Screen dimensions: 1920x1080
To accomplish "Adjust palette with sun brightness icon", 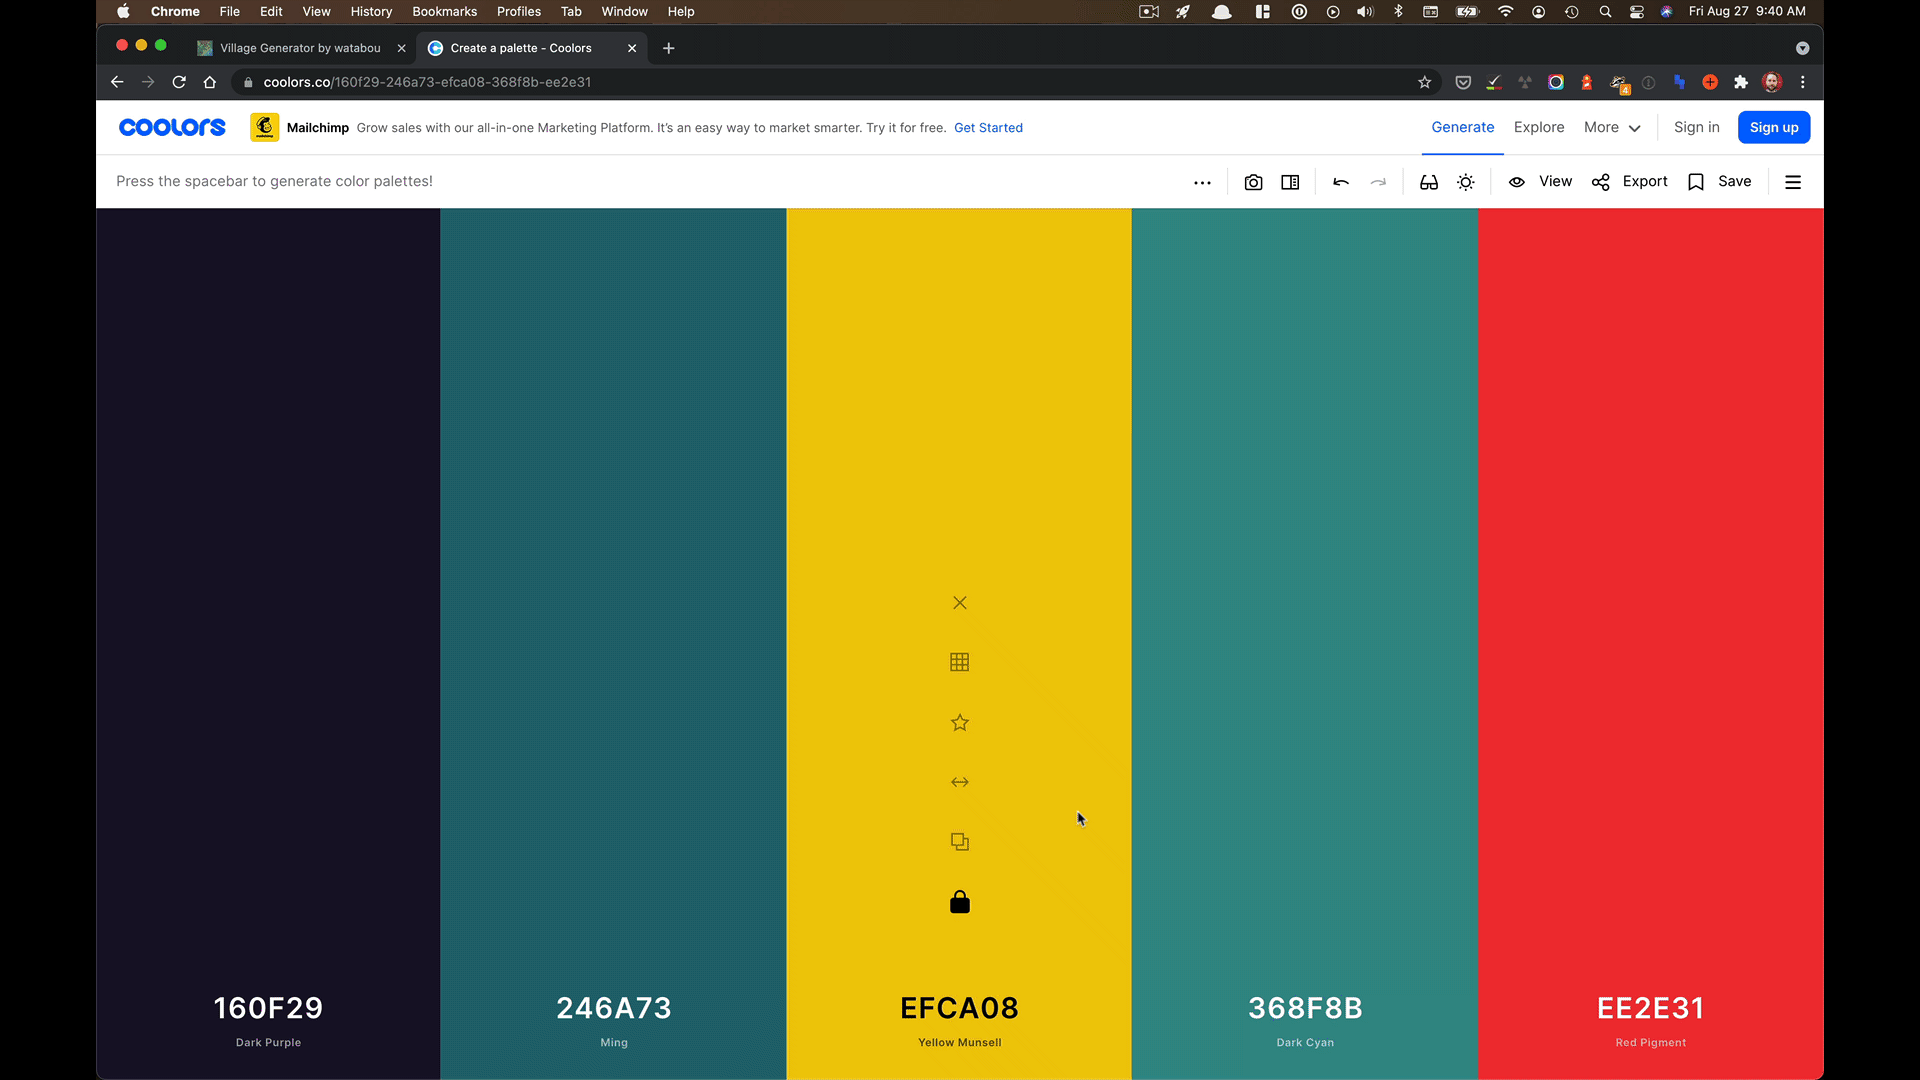I will click(1466, 182).
